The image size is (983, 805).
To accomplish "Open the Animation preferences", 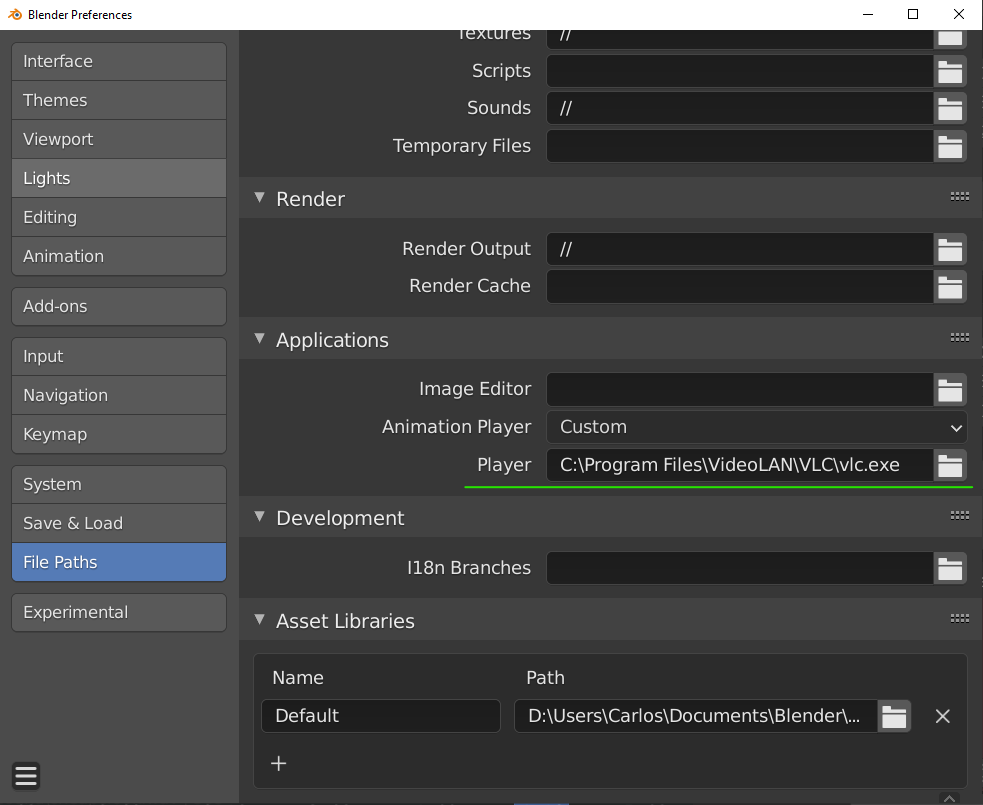I will coord(118,256).
